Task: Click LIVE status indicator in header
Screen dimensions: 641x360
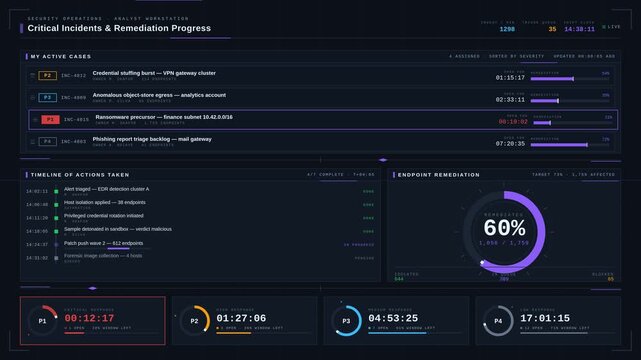Action: click(611, 27)
